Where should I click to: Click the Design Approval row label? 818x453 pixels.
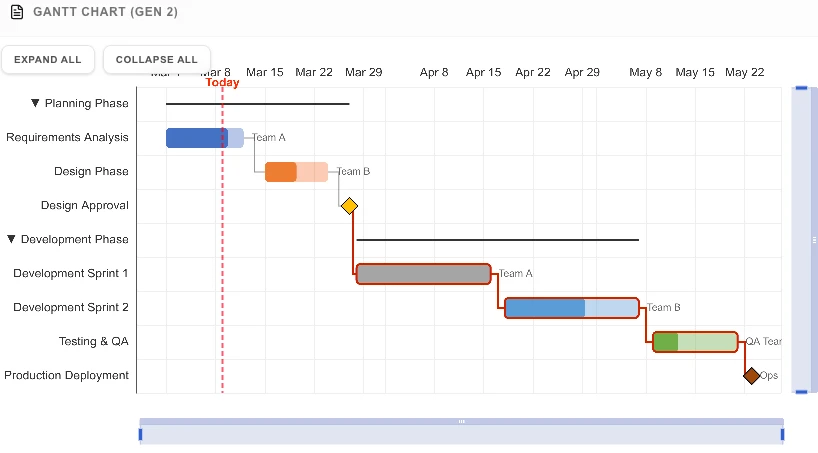84,206
